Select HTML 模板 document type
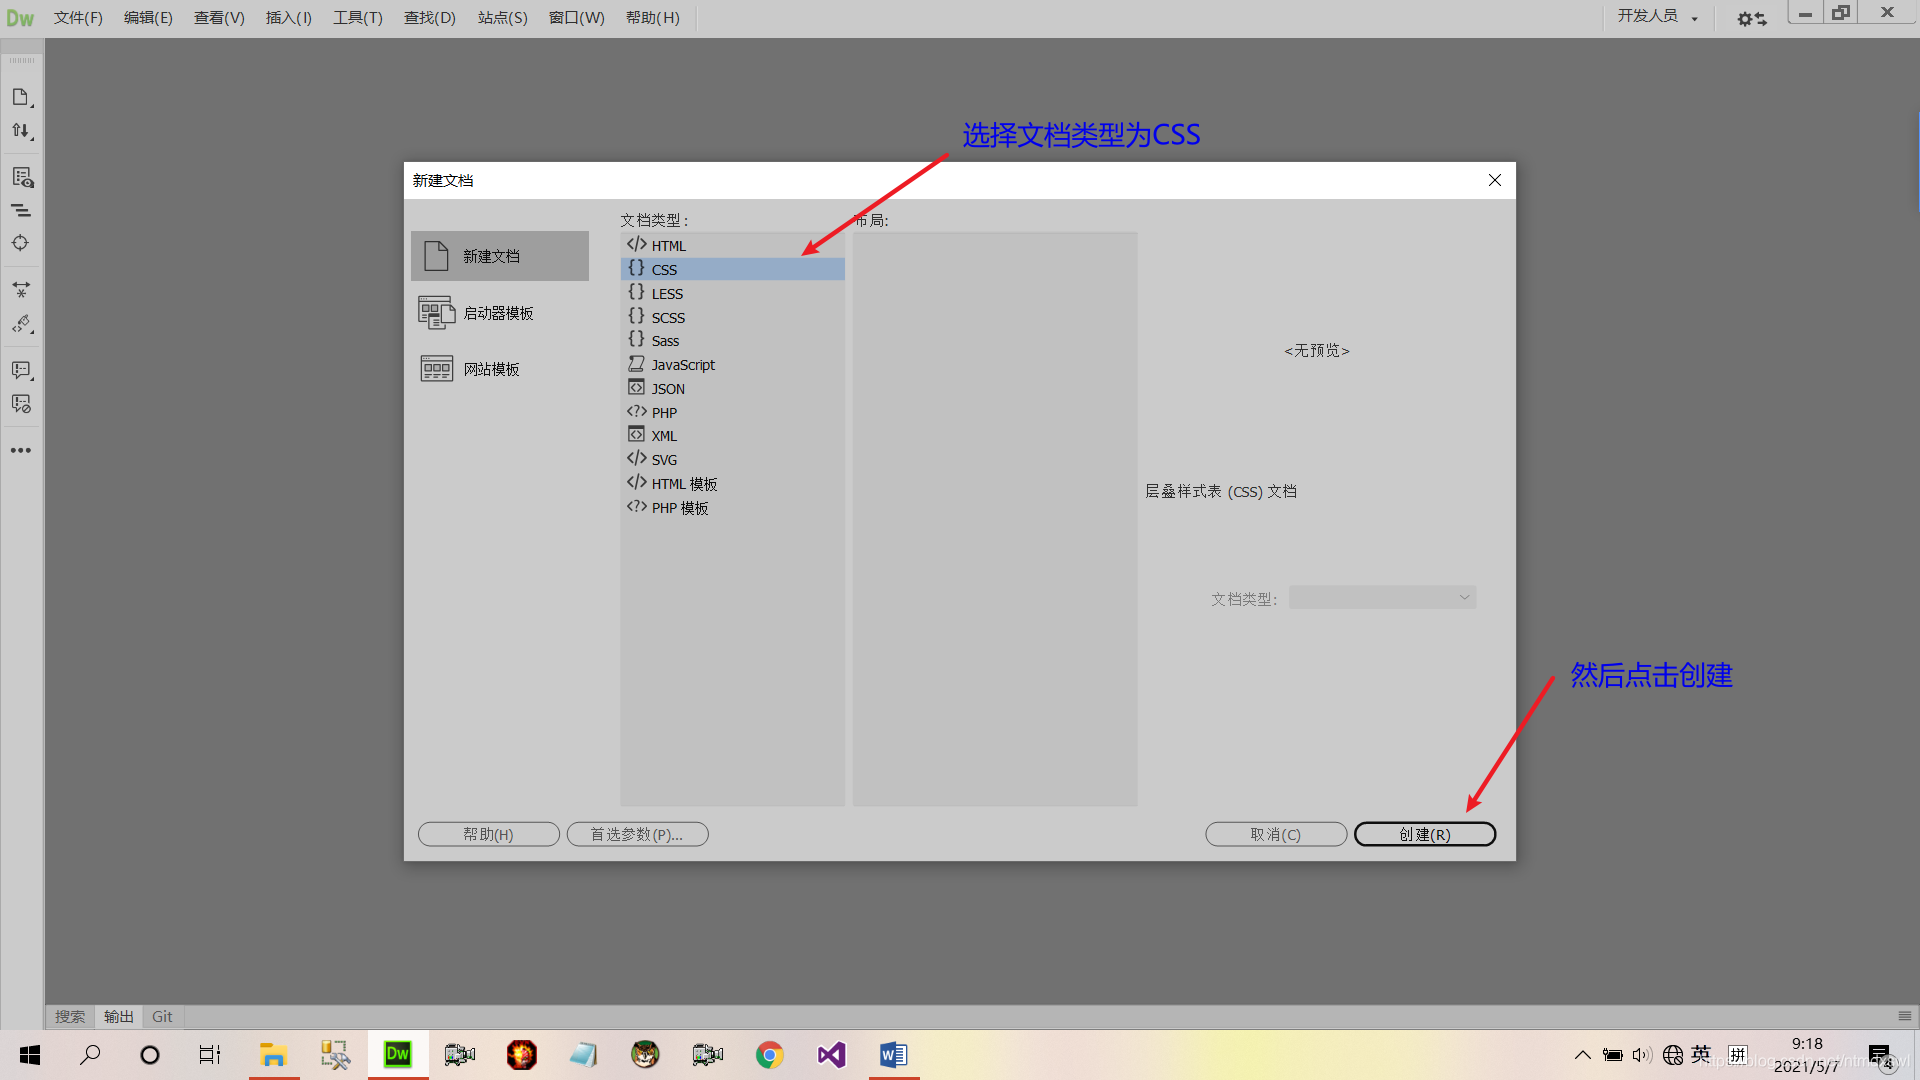The image size is (1920, 1080). 684,484
